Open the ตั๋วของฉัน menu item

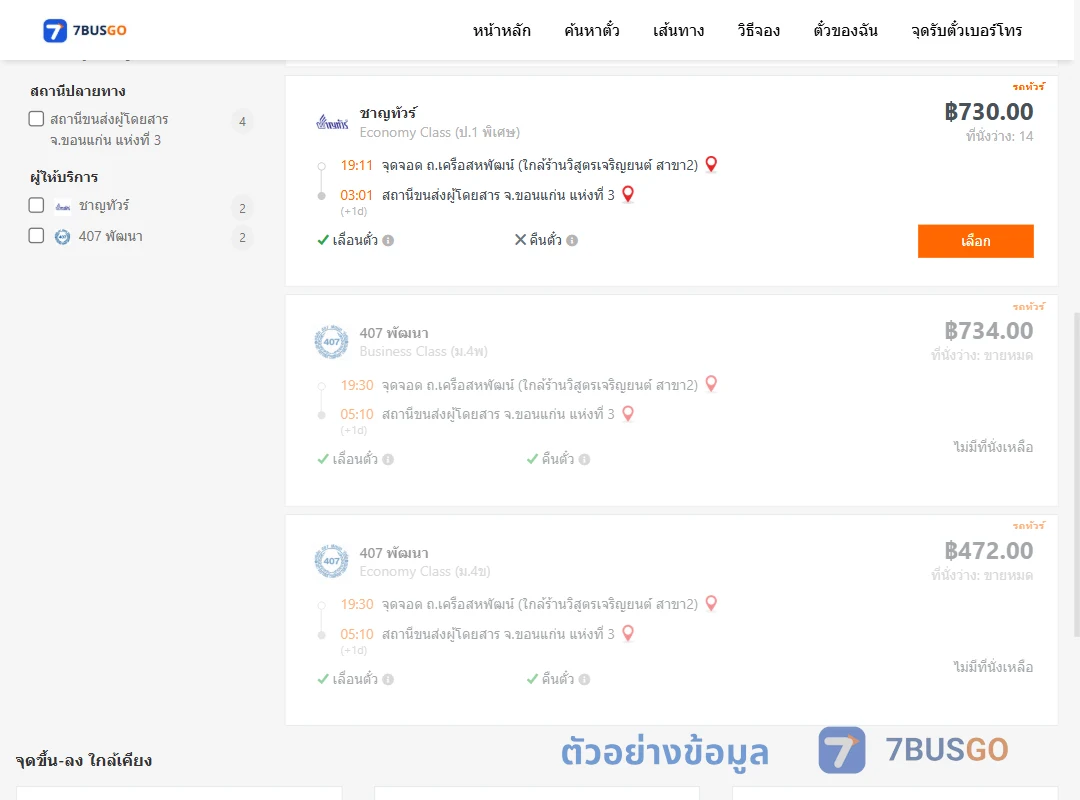point(845,30)
